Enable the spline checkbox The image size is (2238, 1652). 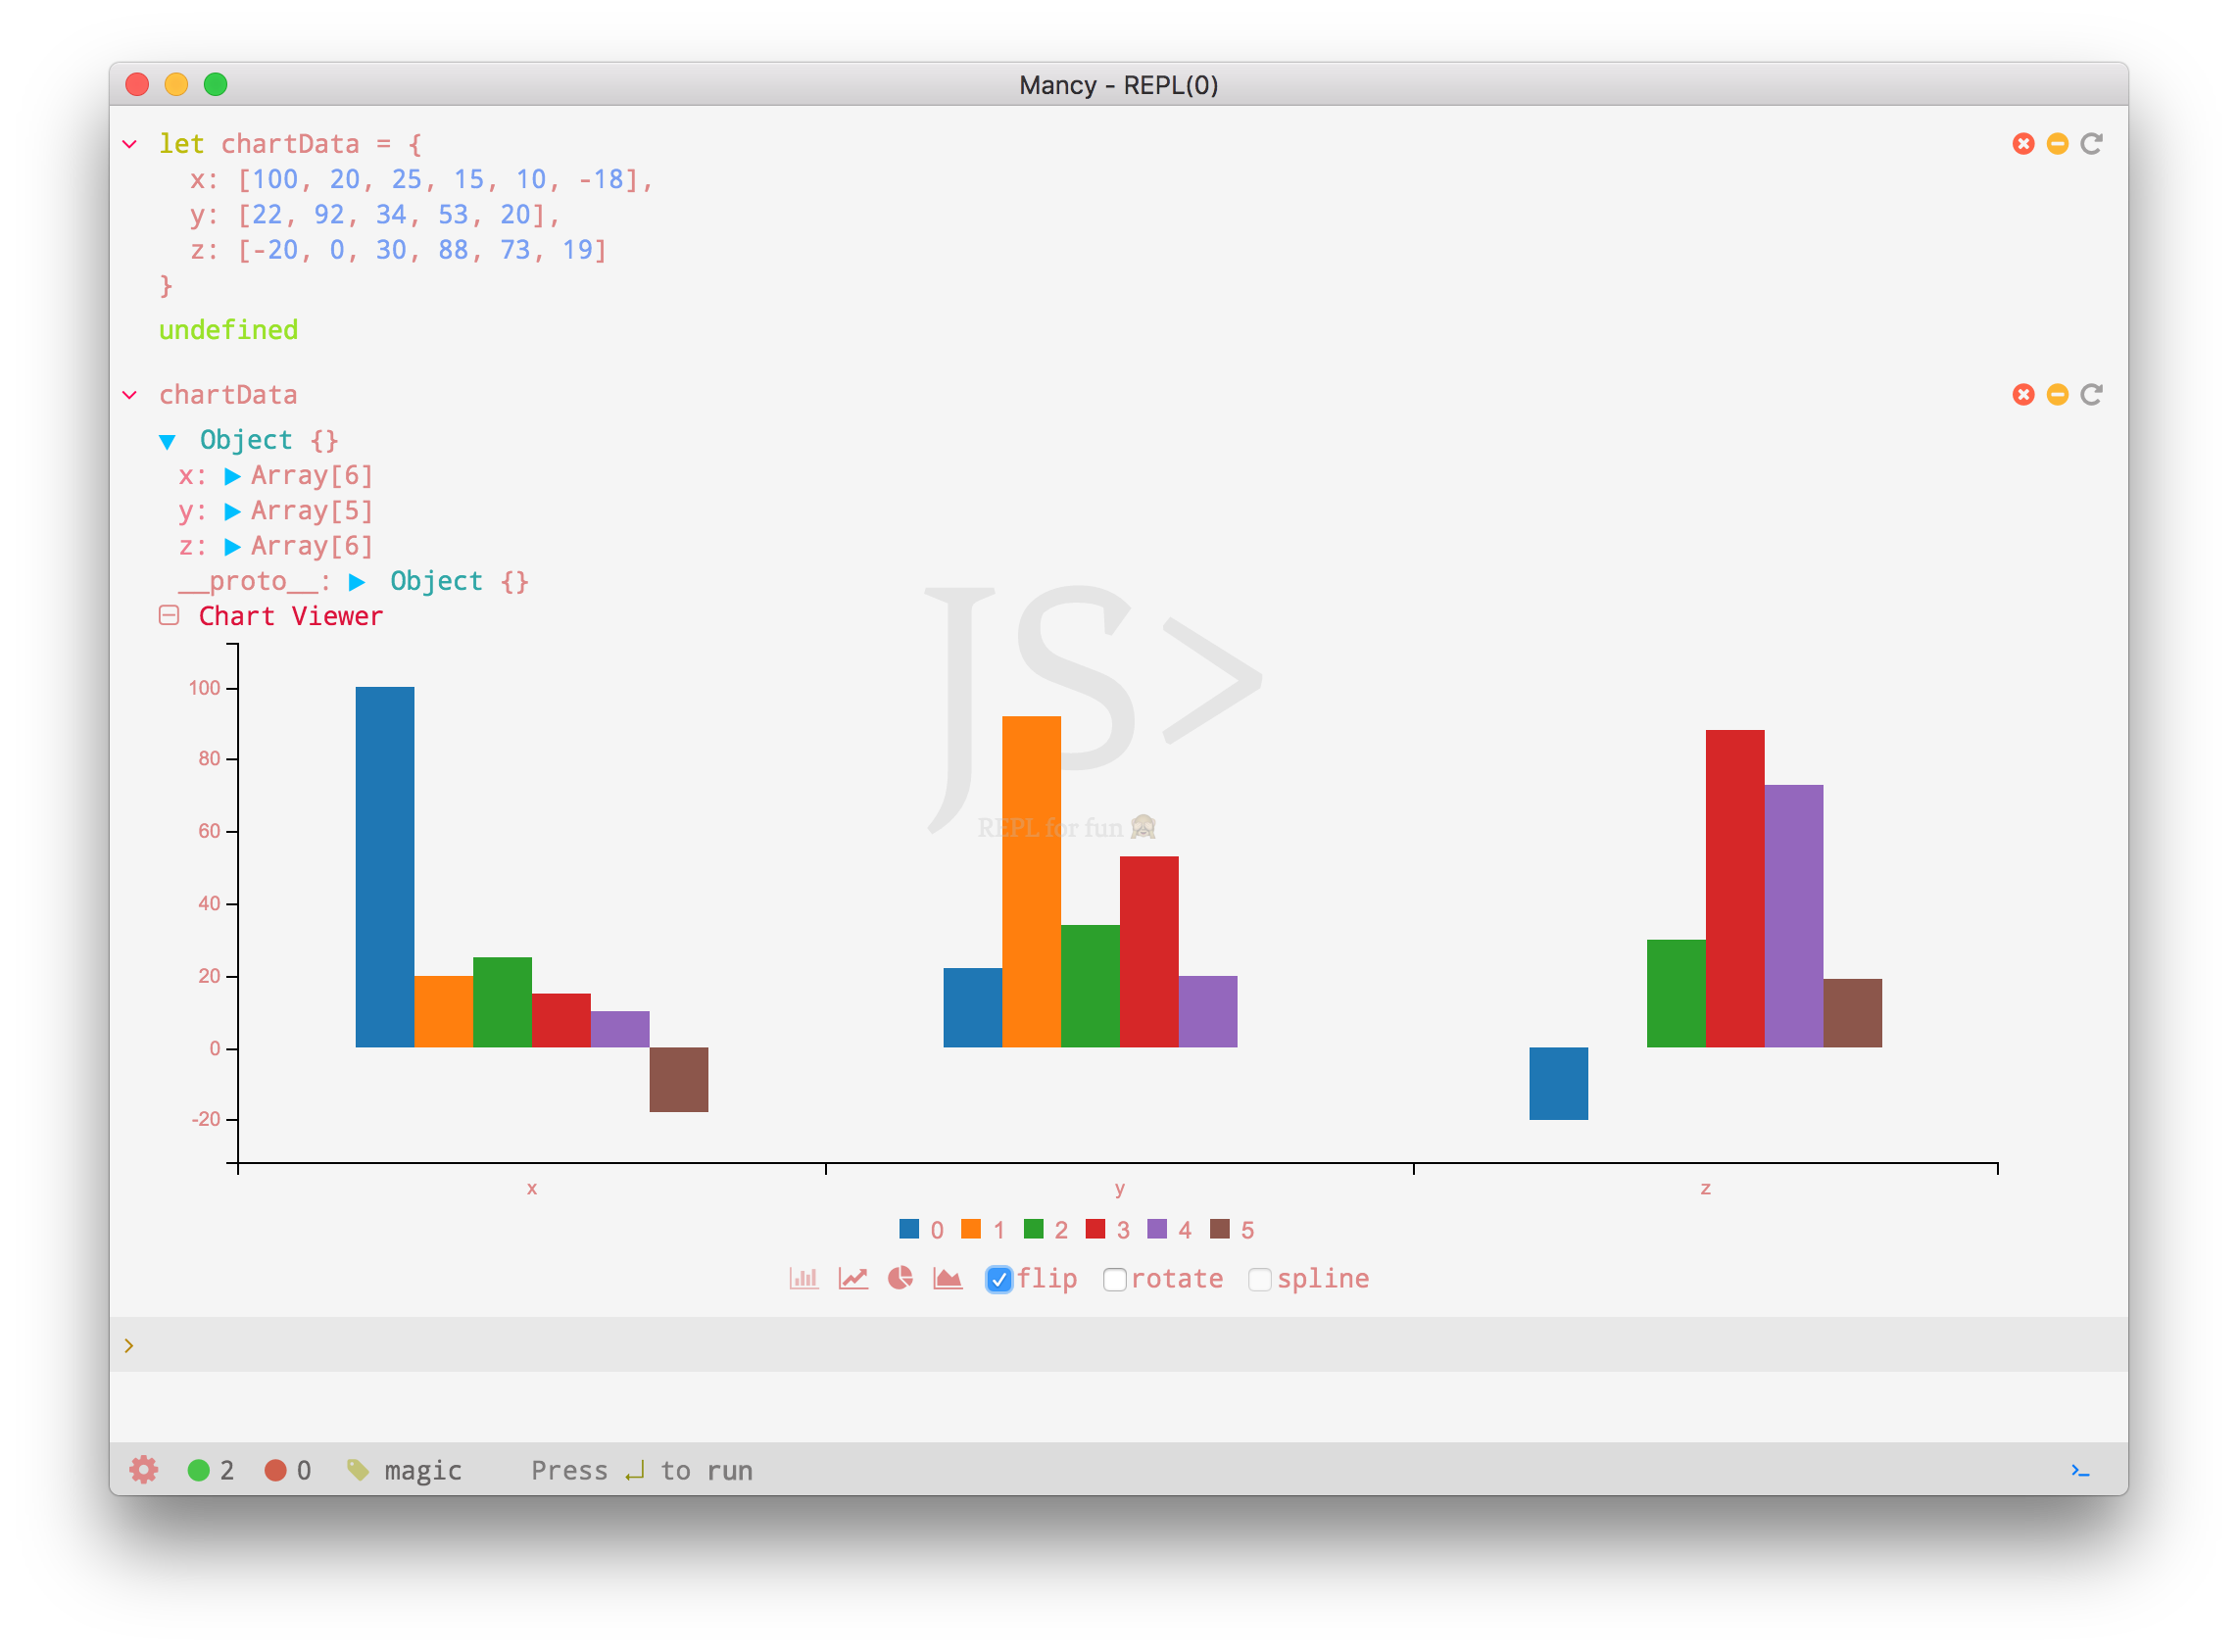click(1260, 1279)
